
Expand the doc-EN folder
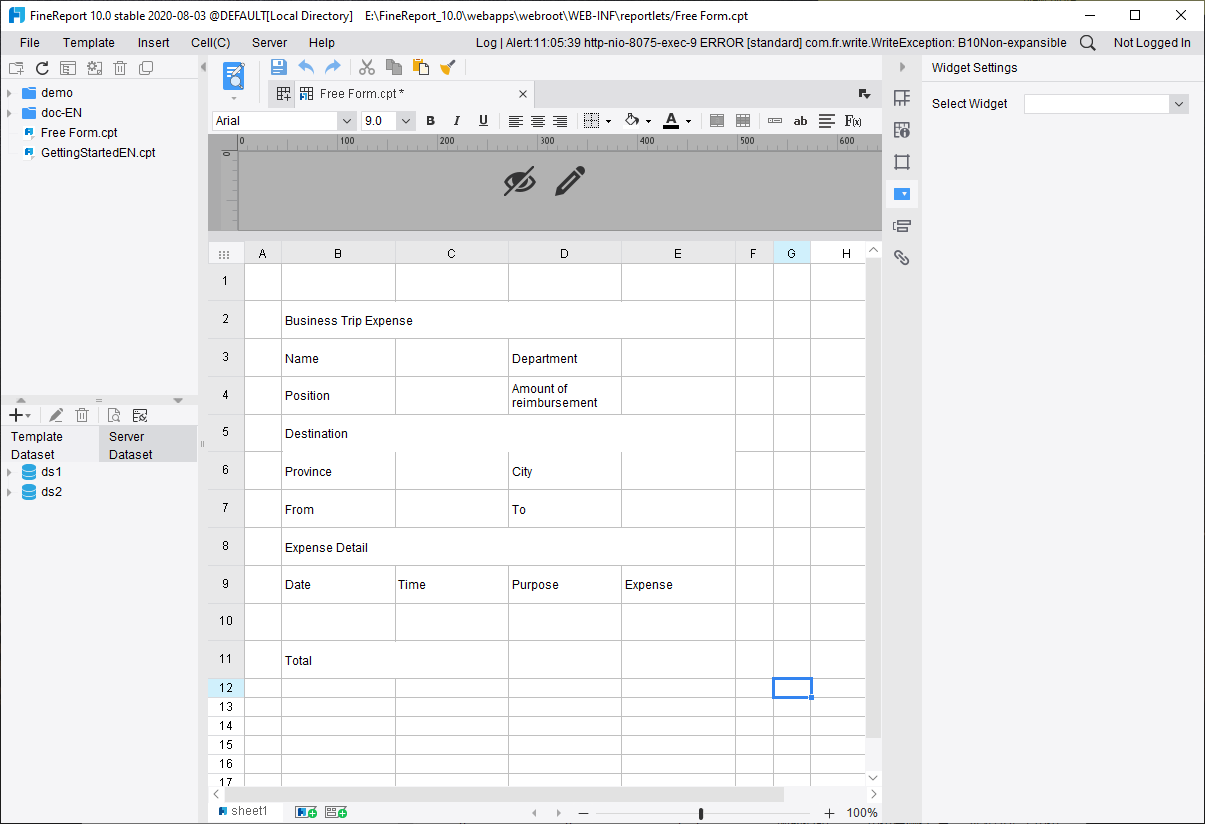pyautogui.click(x=9, y=113)
